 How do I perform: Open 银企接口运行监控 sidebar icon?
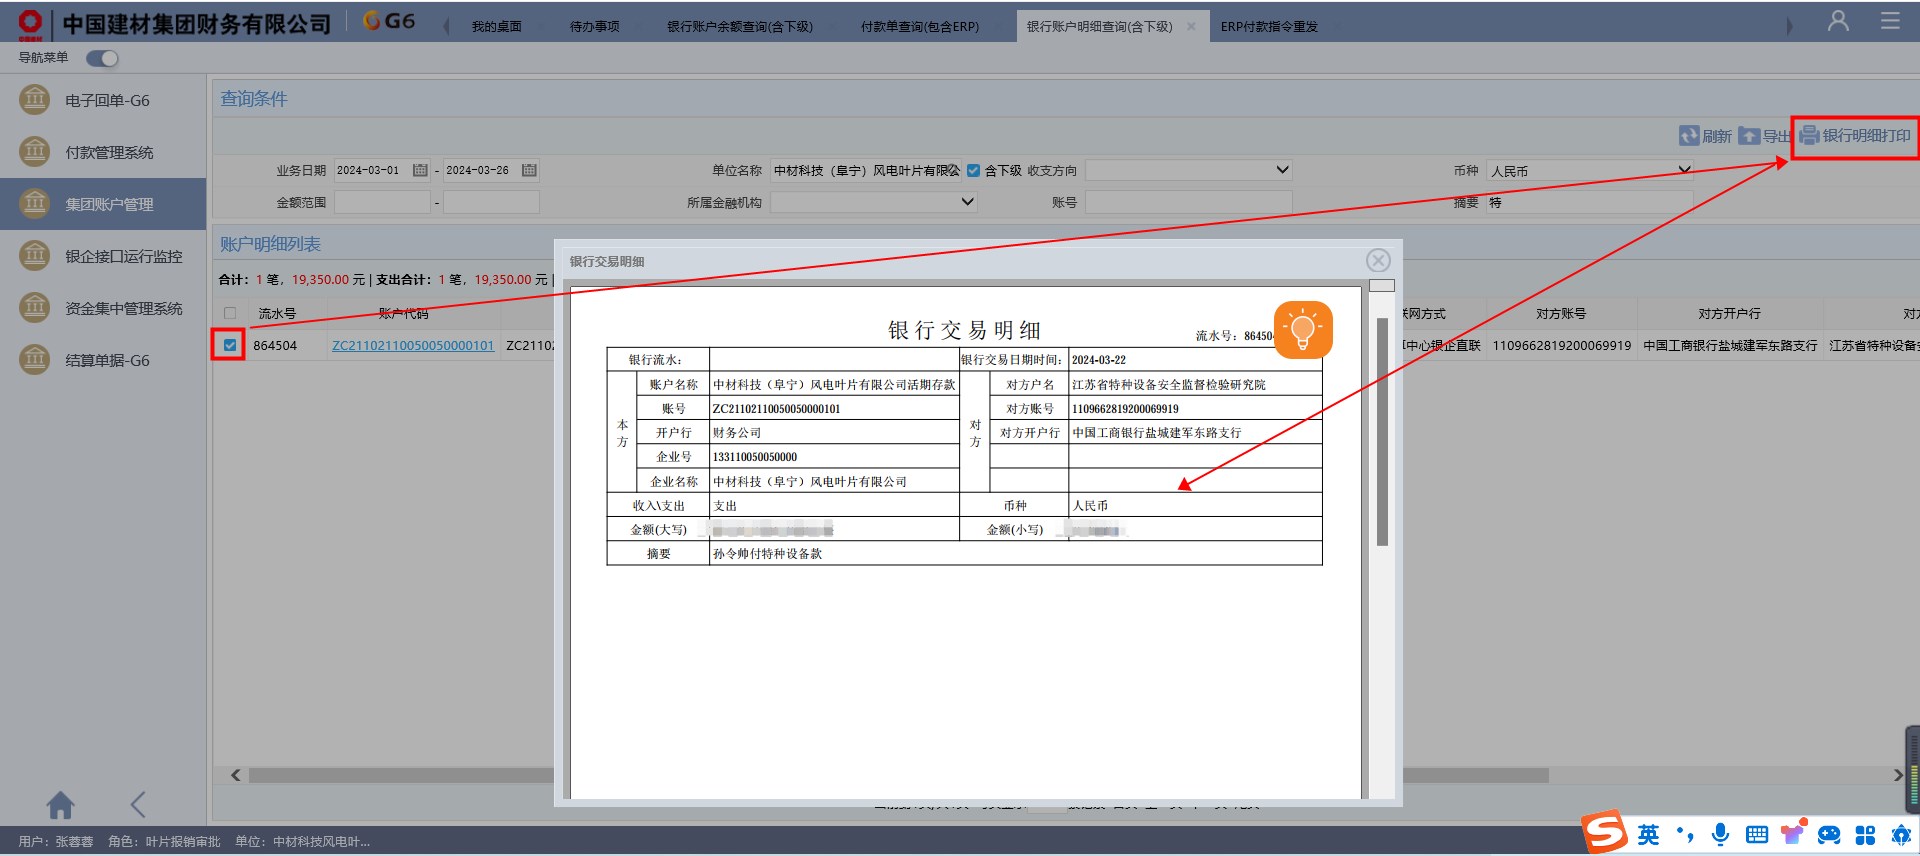pos(35,256)
